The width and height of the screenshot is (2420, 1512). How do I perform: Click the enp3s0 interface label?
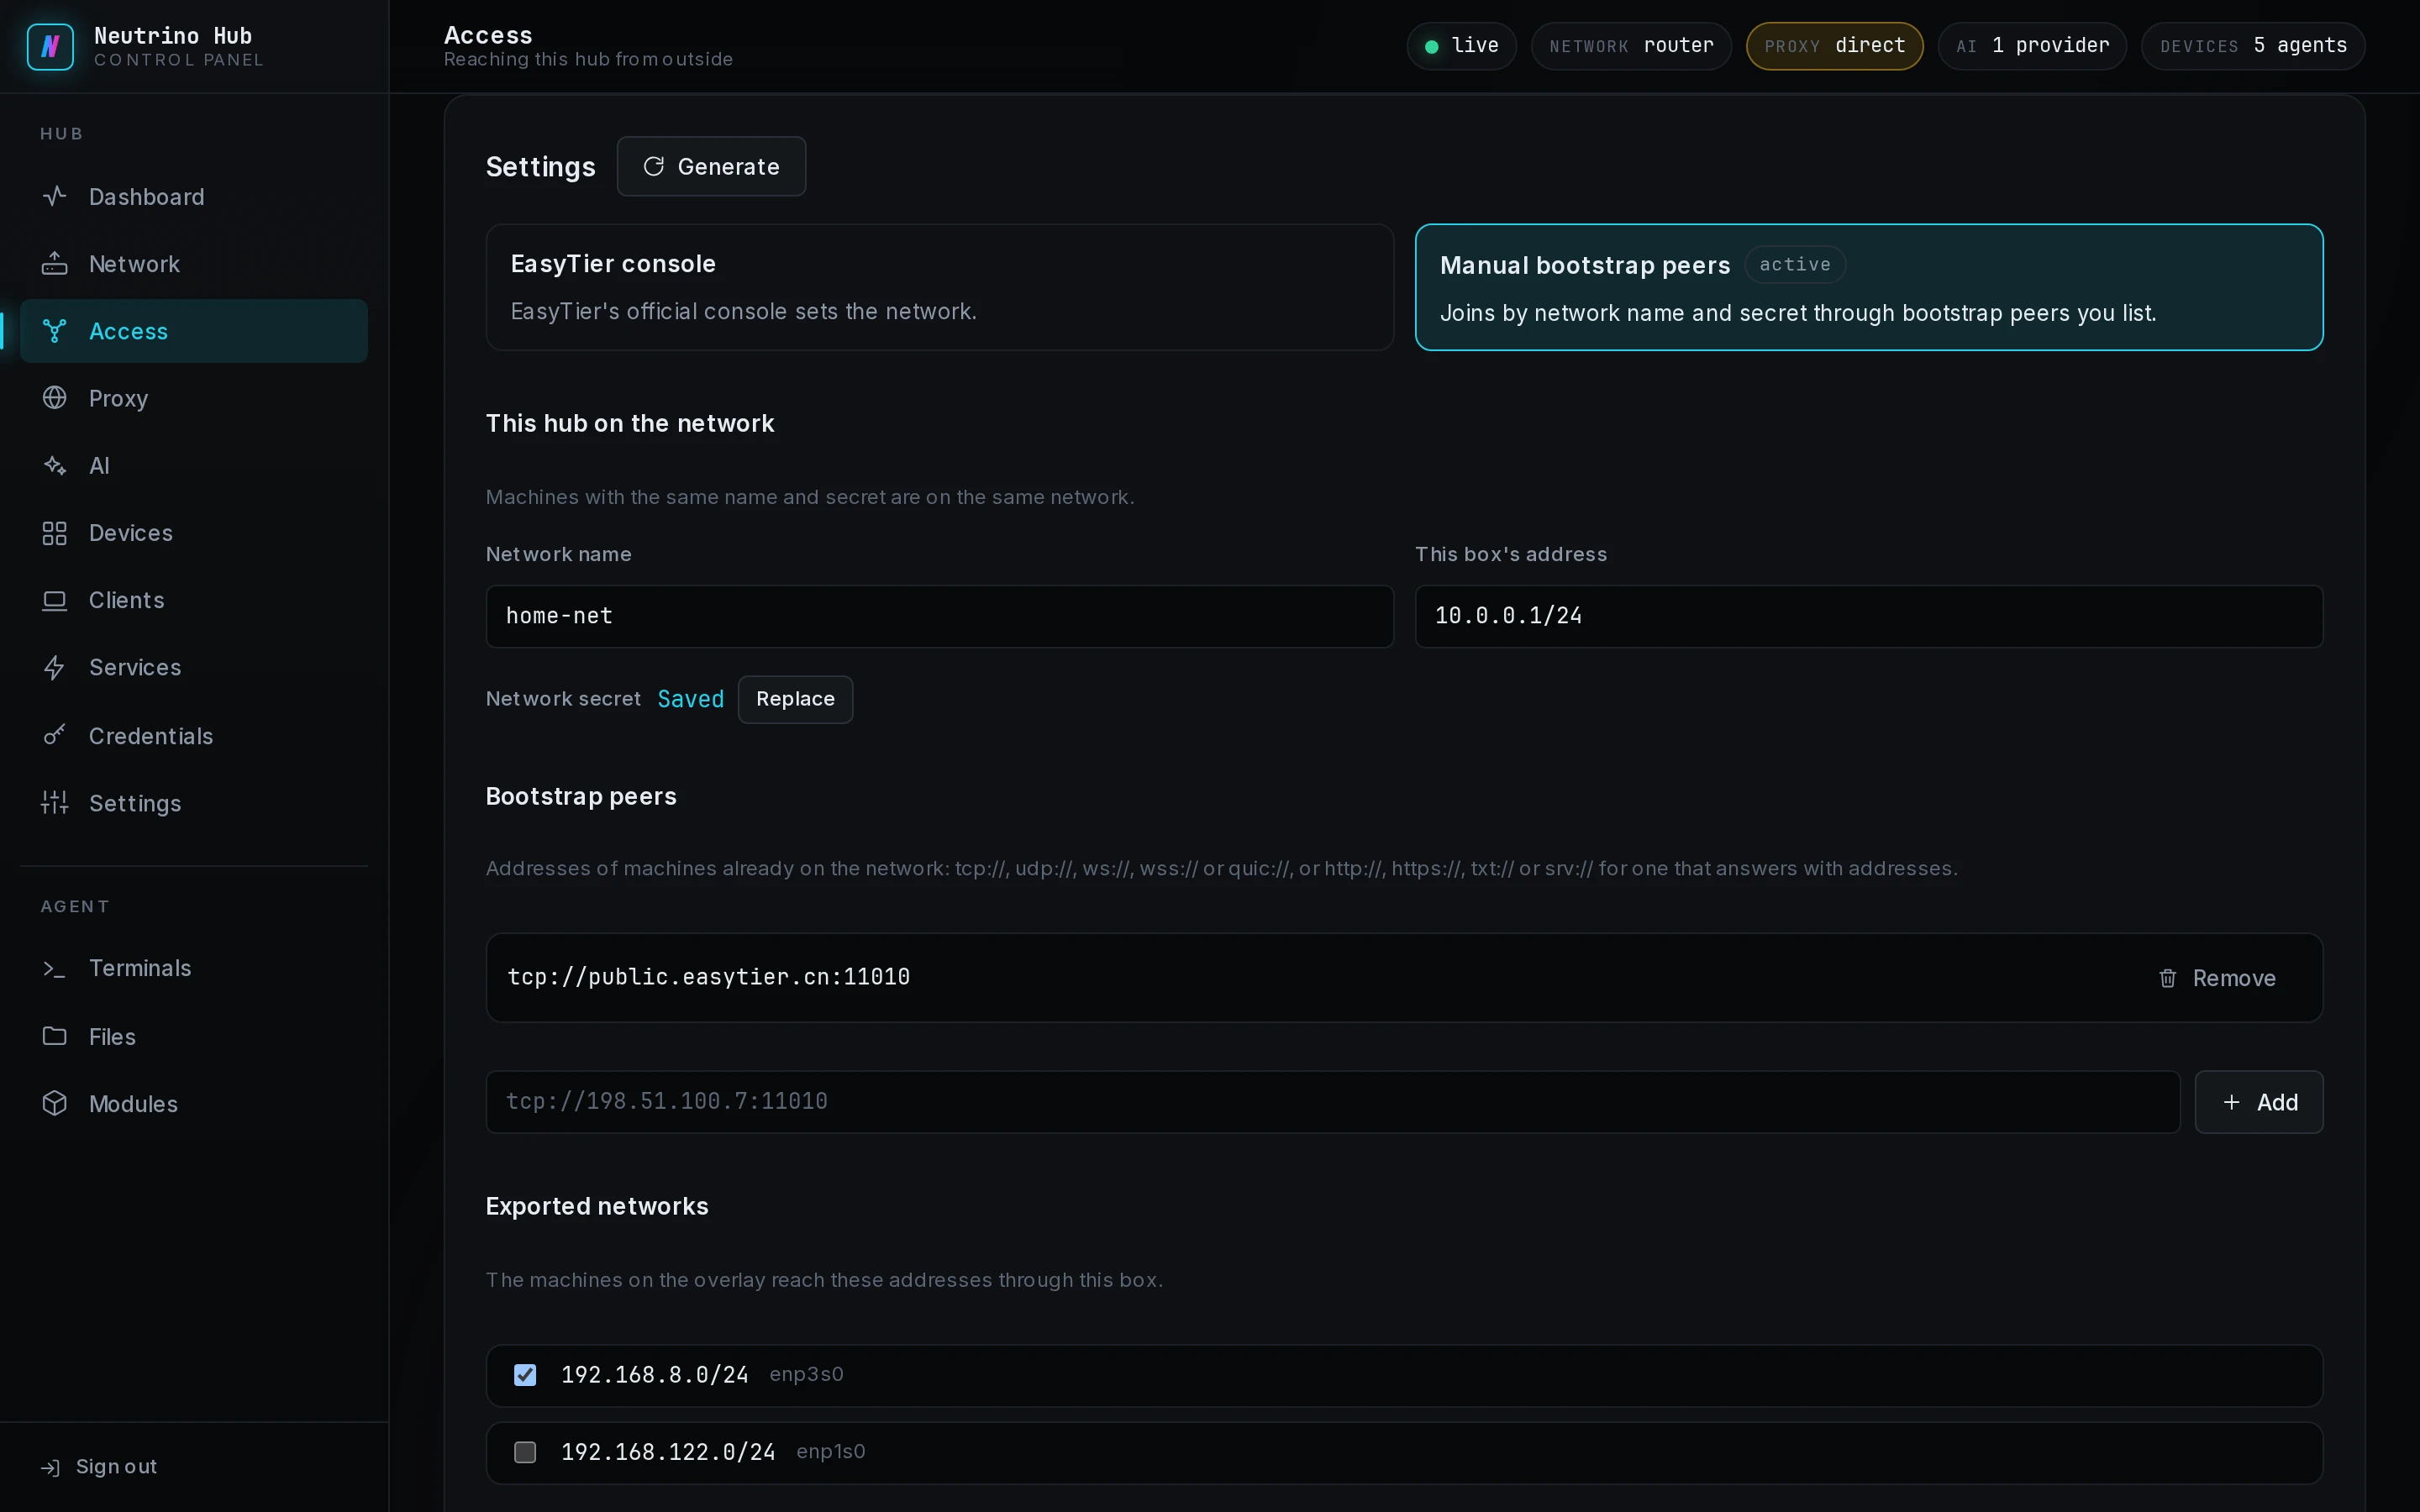[806, 1375]
